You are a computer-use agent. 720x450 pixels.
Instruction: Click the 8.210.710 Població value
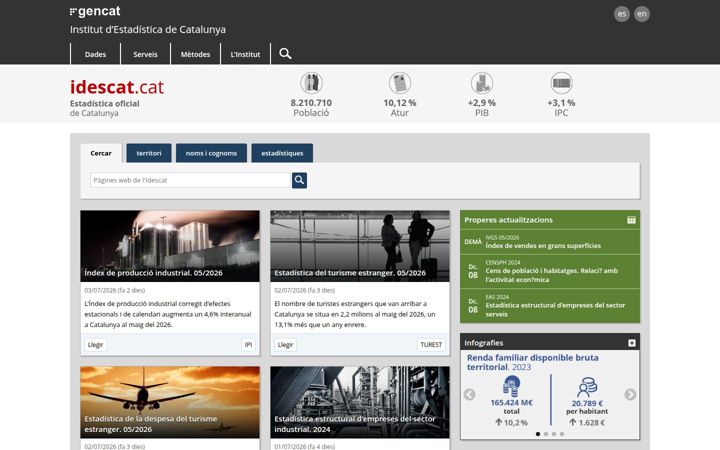[x=311, y=103]
